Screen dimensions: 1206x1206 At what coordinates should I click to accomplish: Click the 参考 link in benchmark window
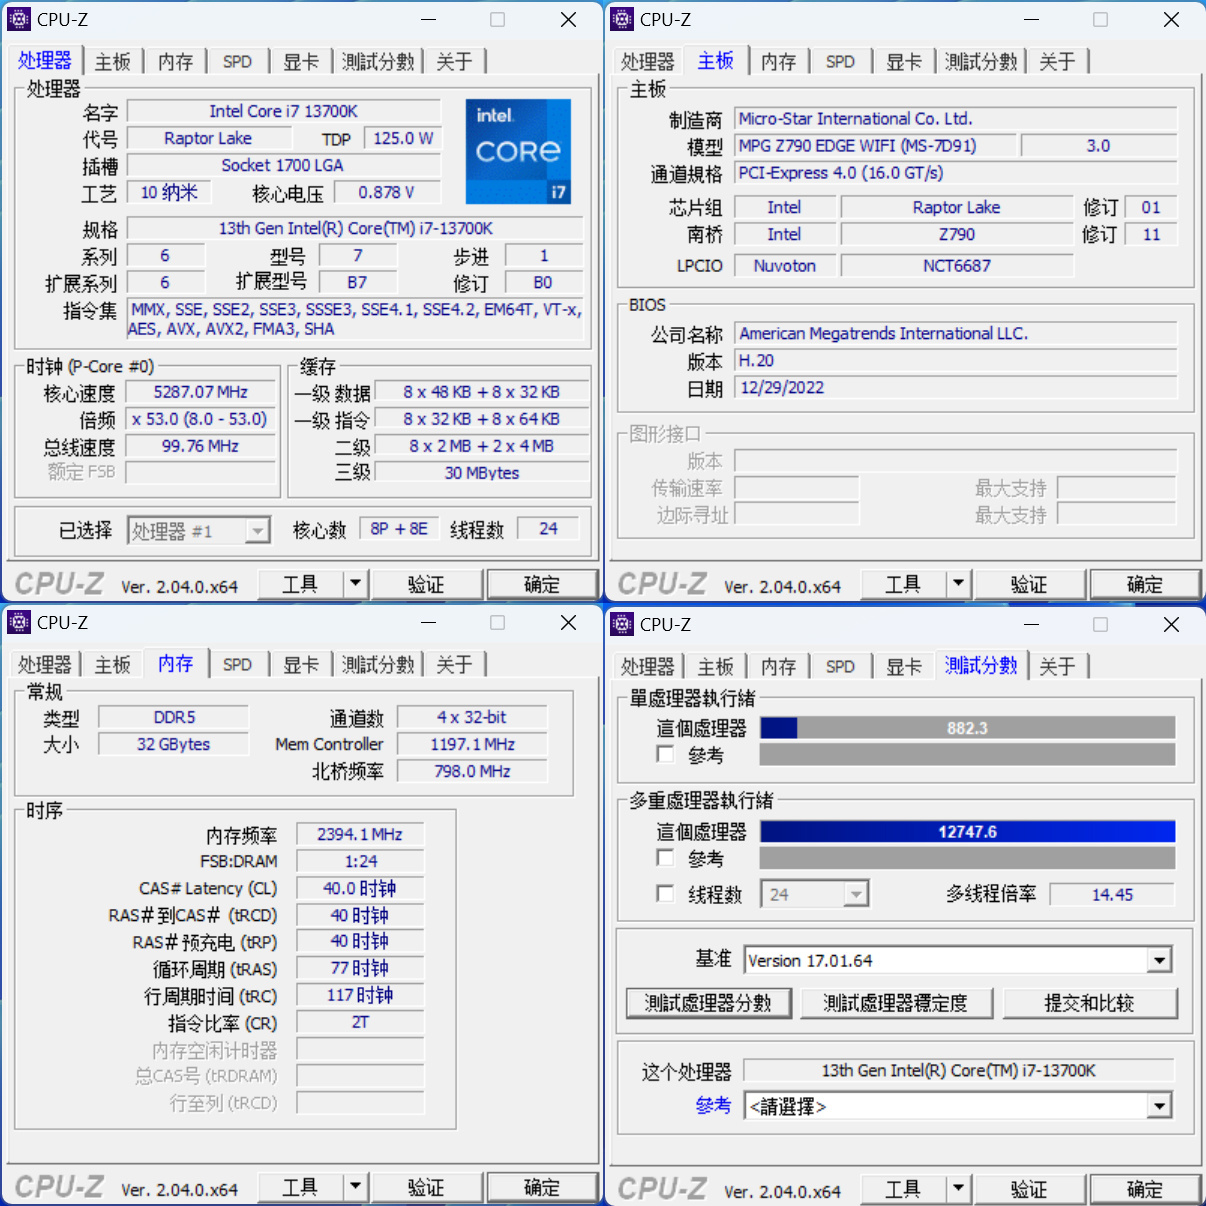713,1105
